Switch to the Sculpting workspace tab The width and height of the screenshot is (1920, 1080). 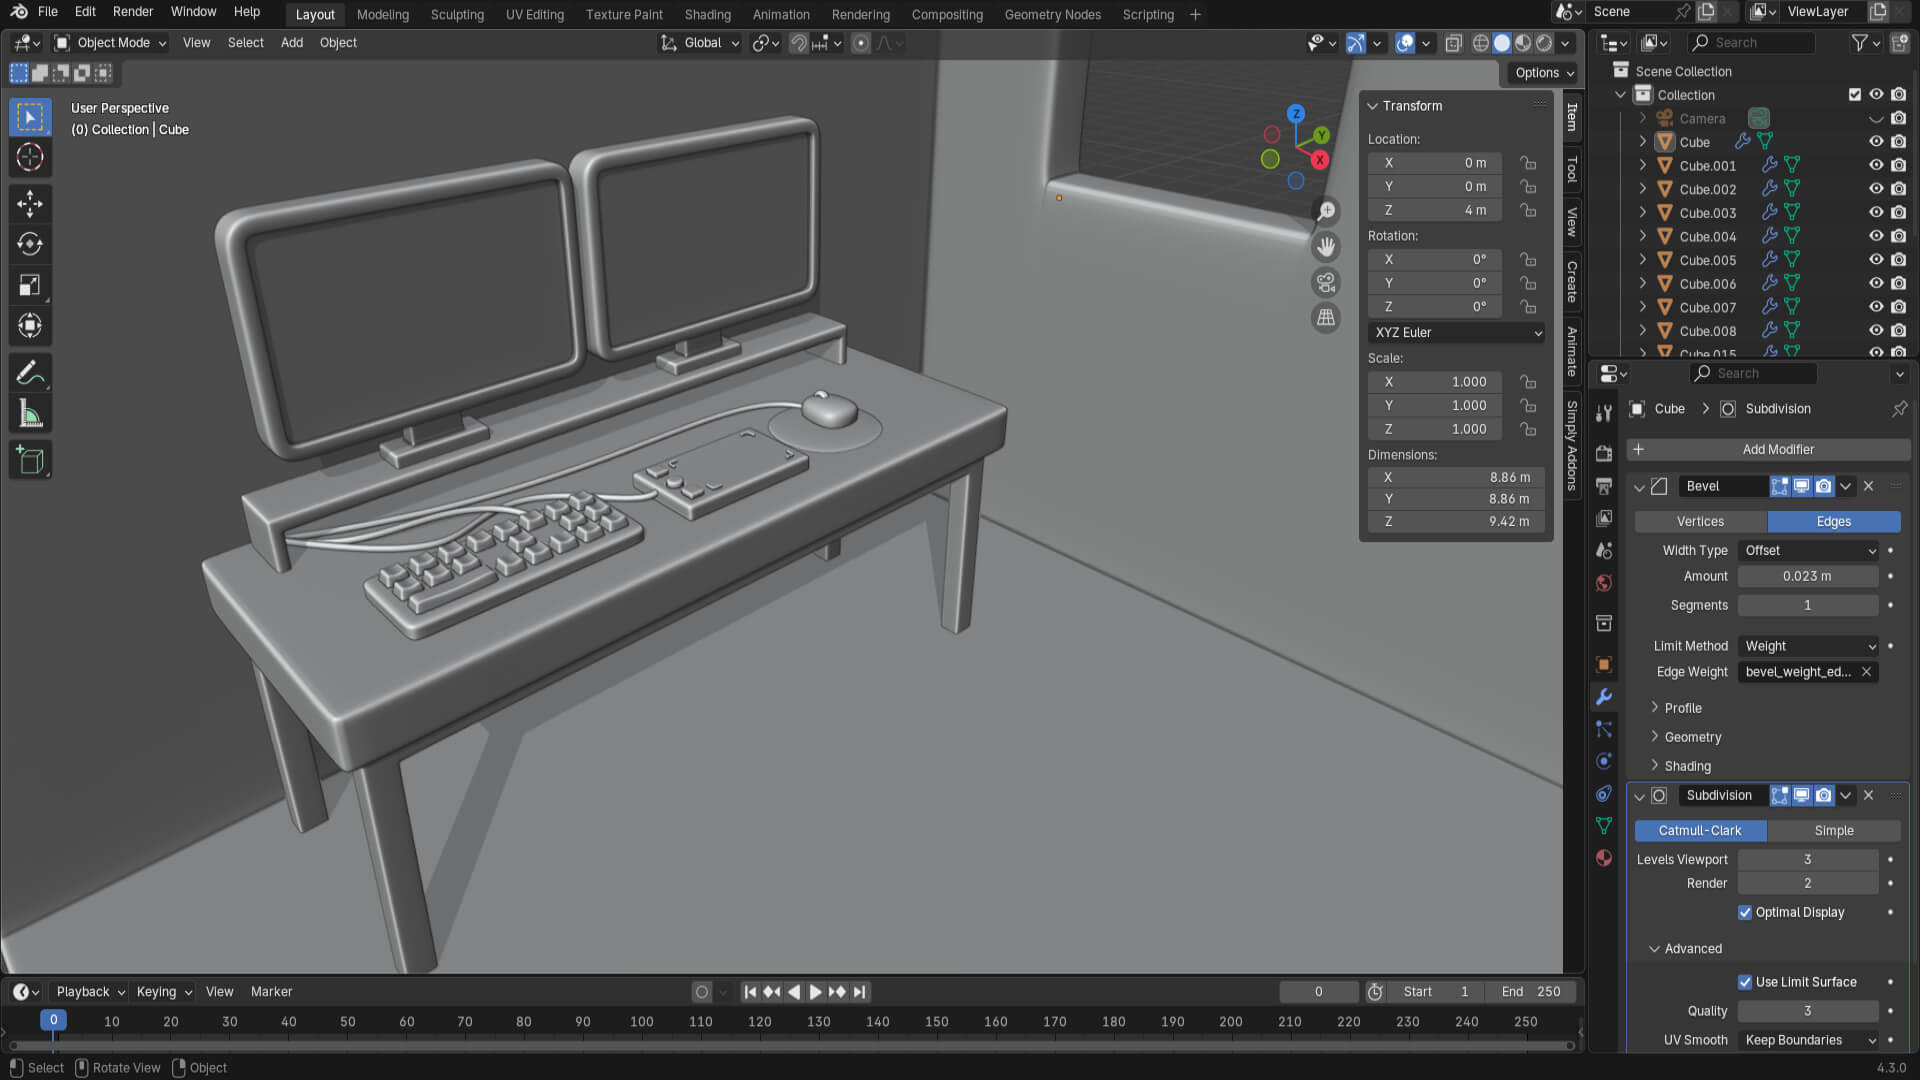(457, 14)
